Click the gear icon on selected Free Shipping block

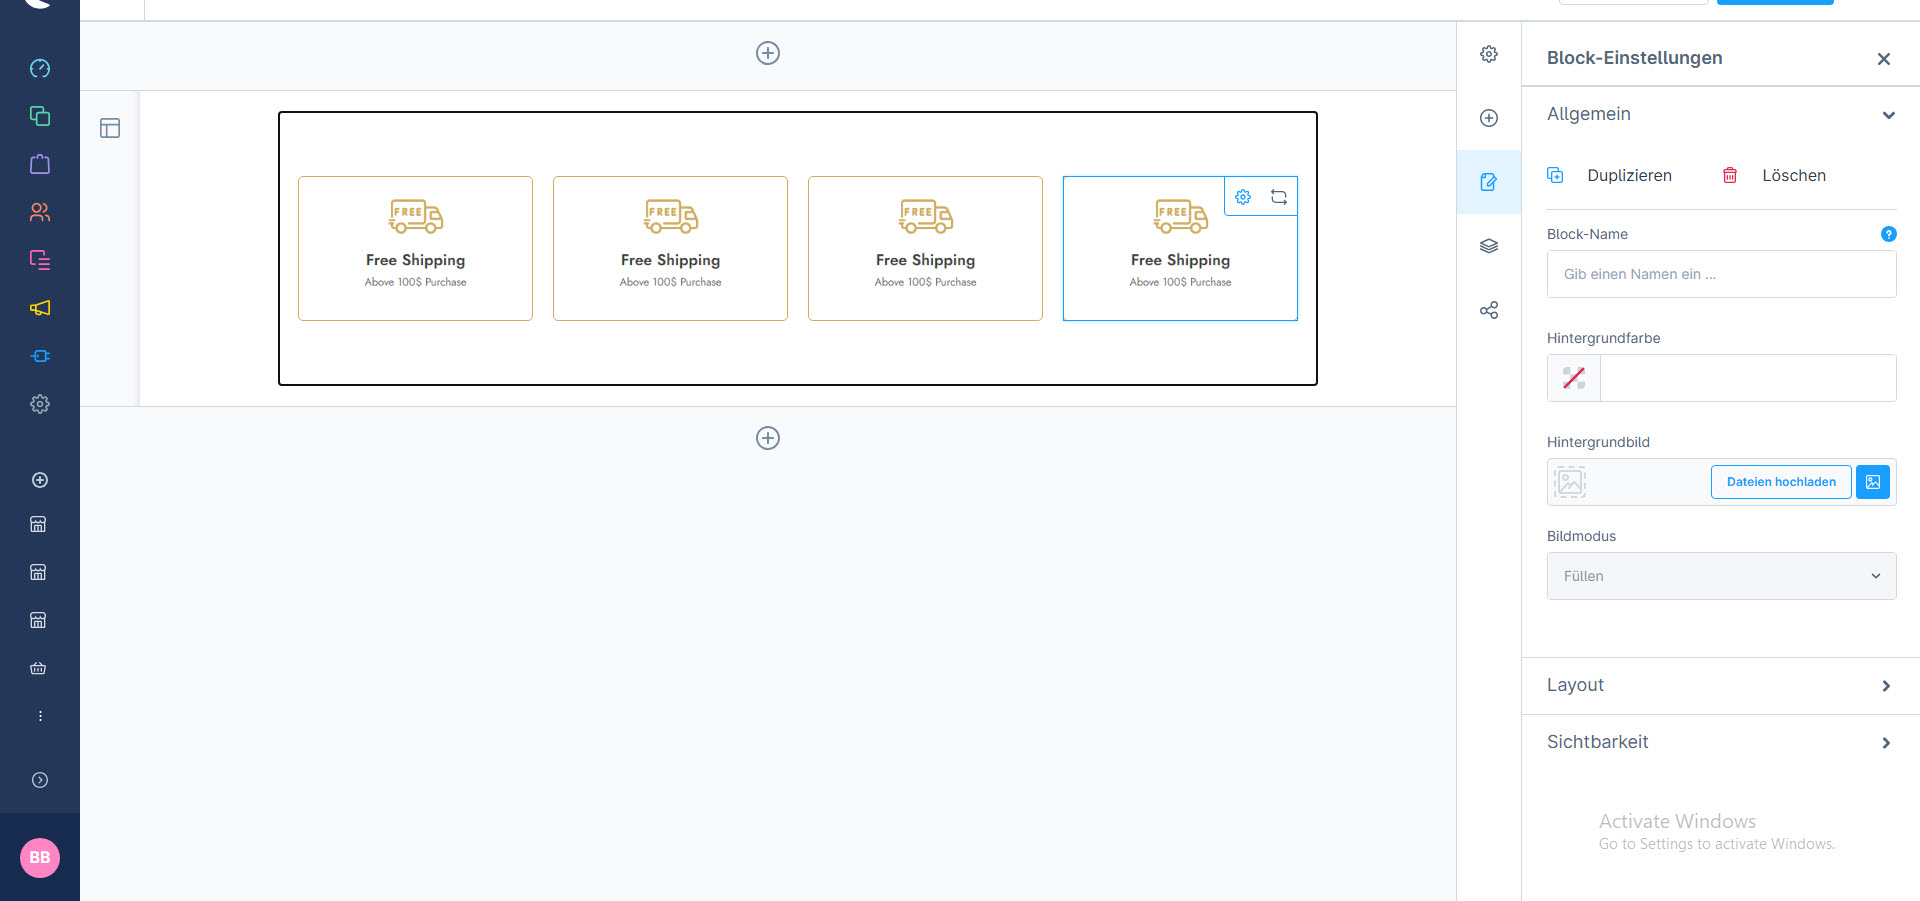(1243, 197)
